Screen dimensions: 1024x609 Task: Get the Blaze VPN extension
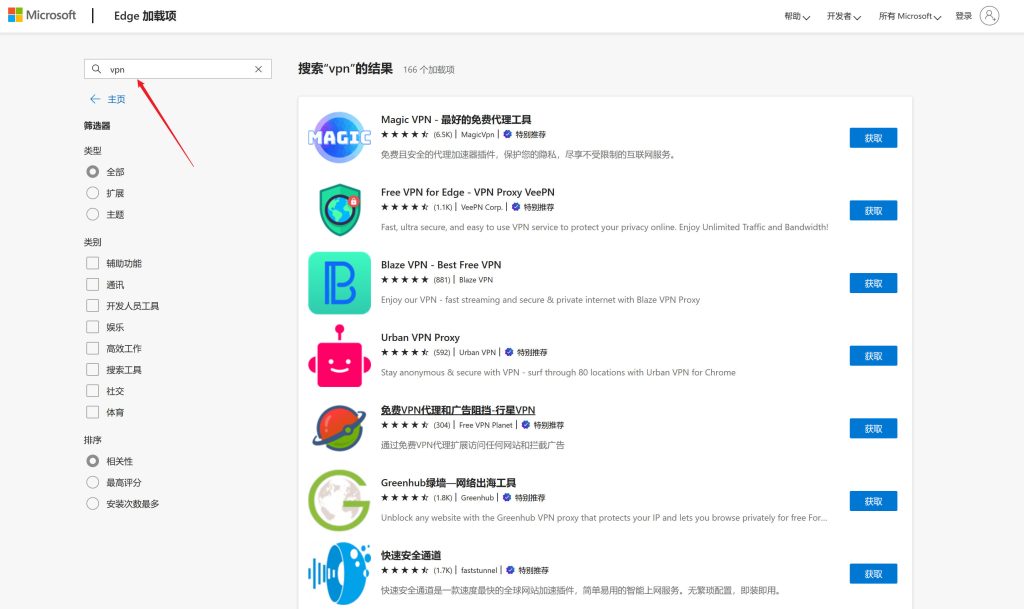(873, 283)
